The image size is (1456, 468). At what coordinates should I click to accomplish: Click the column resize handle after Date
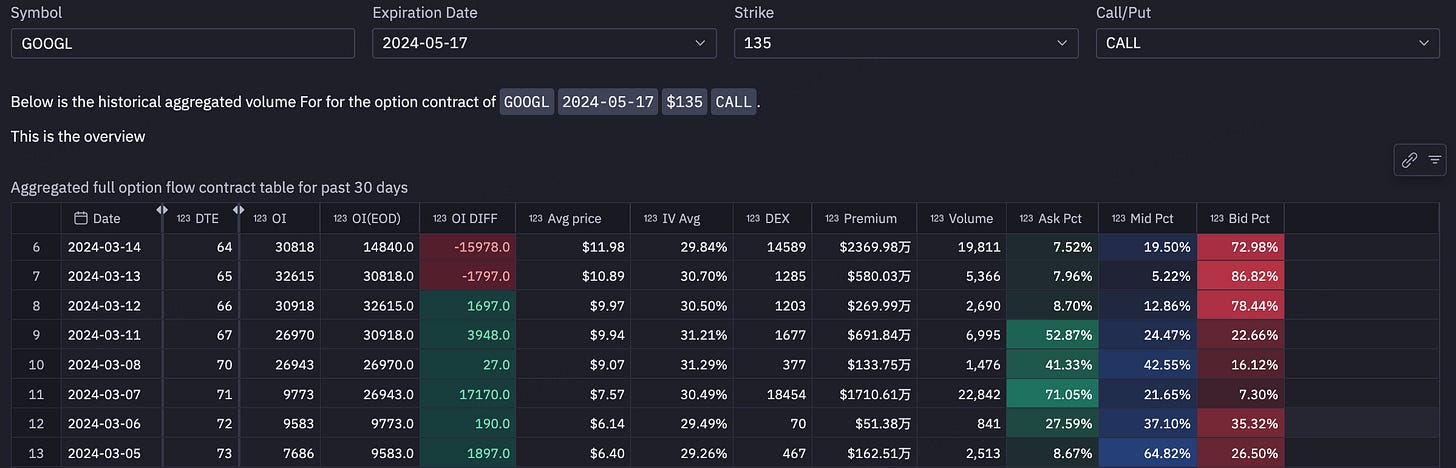point(161,210)
